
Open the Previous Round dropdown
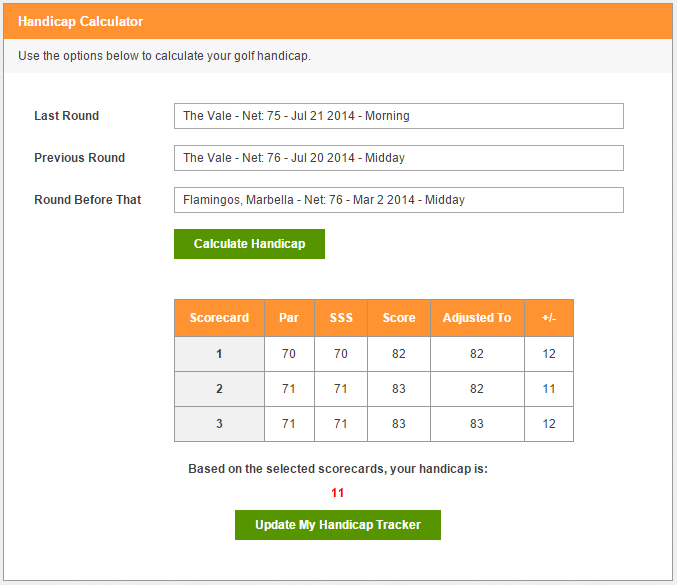pyautogui.click(x=398, y=158)
